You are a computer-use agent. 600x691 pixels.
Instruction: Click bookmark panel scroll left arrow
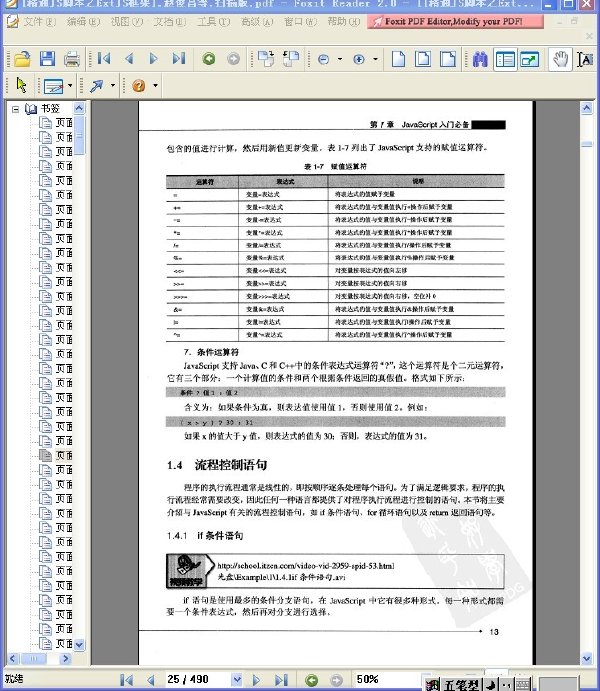click(x=12, y=658)
